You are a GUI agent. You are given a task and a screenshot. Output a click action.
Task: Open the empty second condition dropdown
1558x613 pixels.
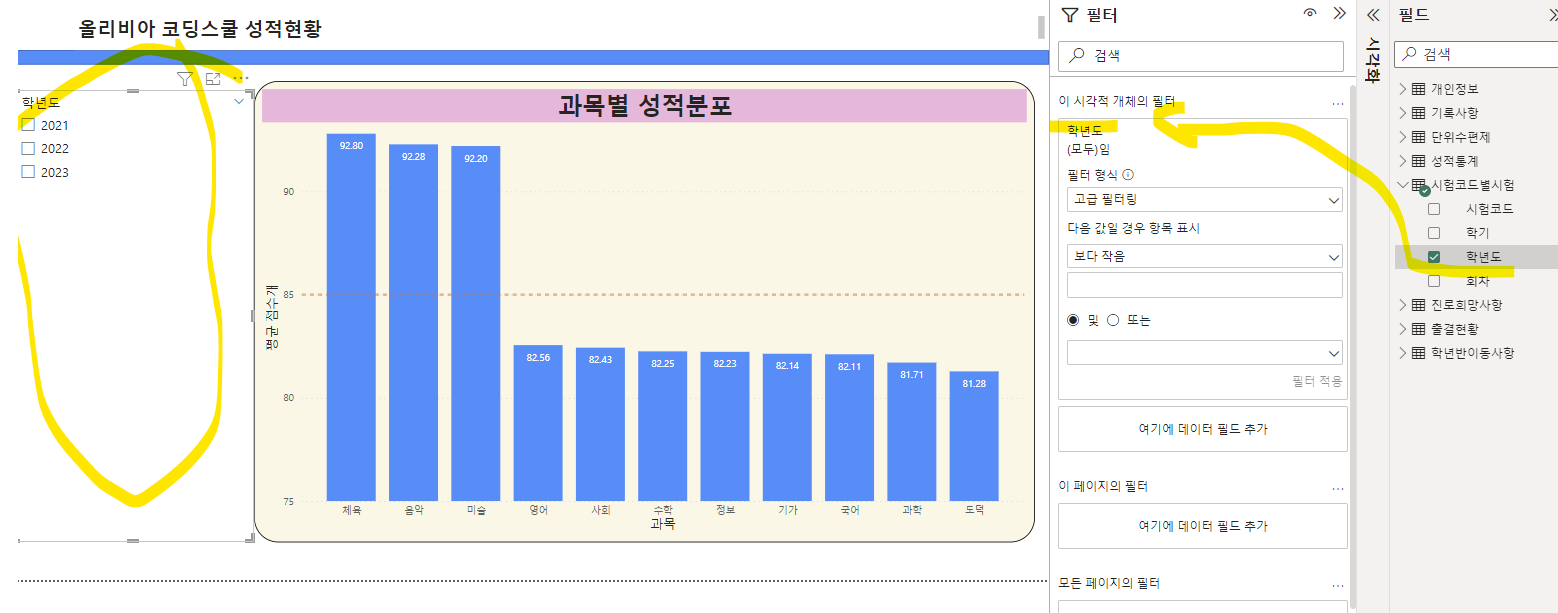point(1205,352)
